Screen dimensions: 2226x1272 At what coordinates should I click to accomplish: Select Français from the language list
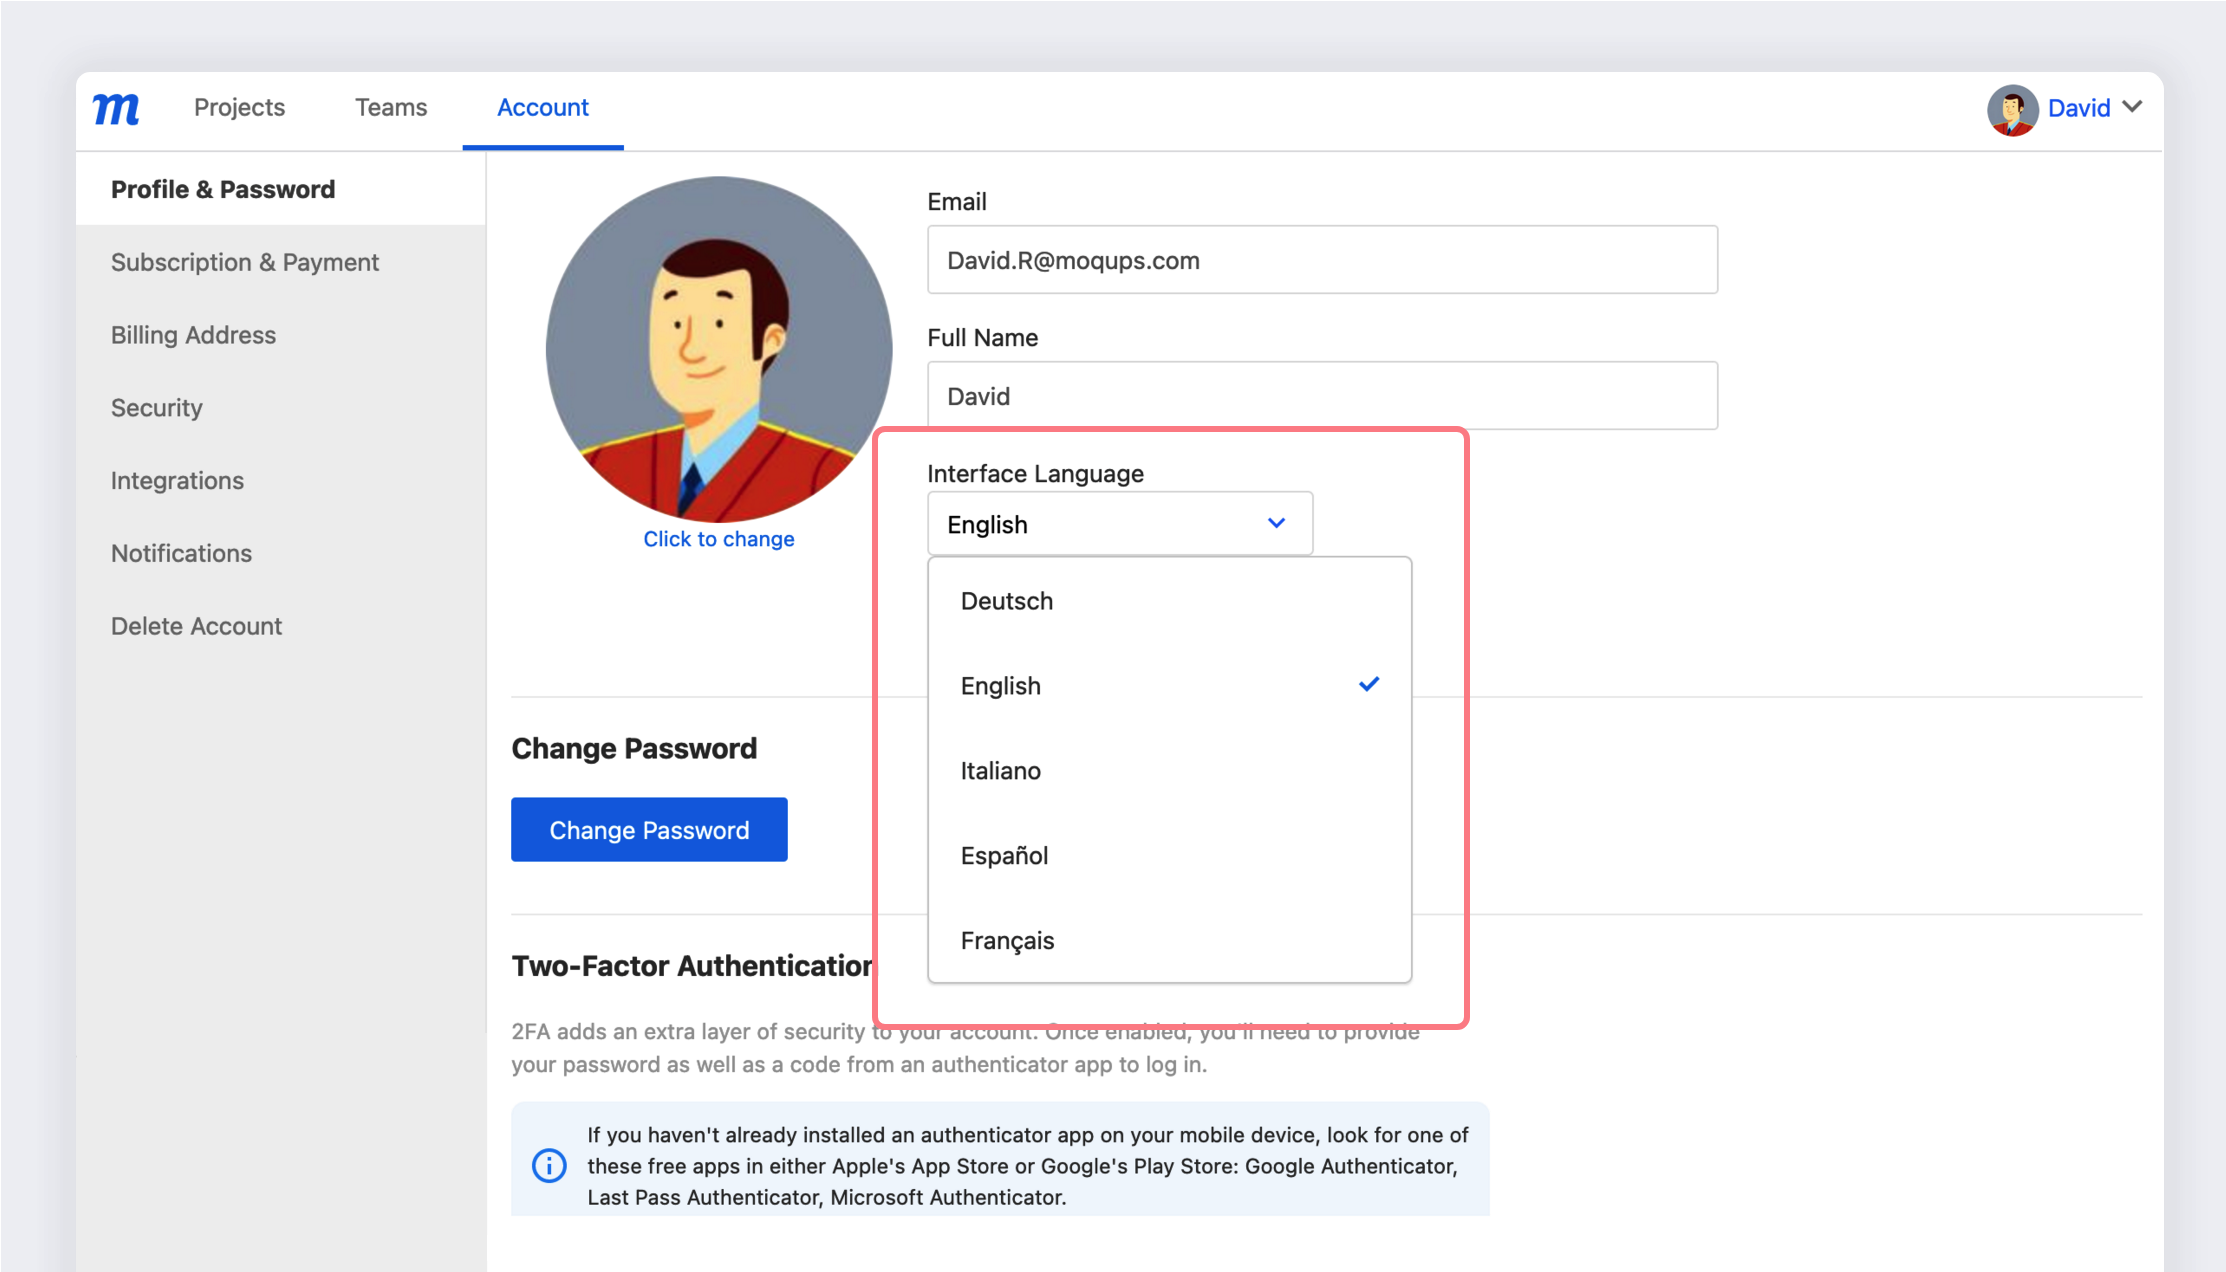pos(1007,940)
